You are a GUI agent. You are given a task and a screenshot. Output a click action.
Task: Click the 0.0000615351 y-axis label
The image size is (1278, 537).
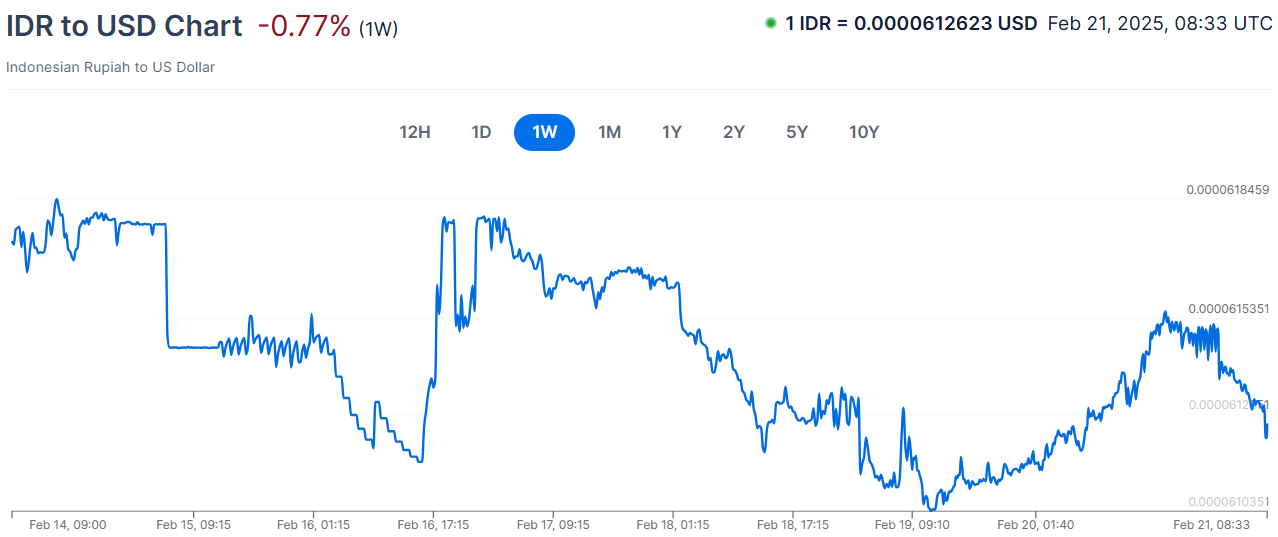point(1227,308)
